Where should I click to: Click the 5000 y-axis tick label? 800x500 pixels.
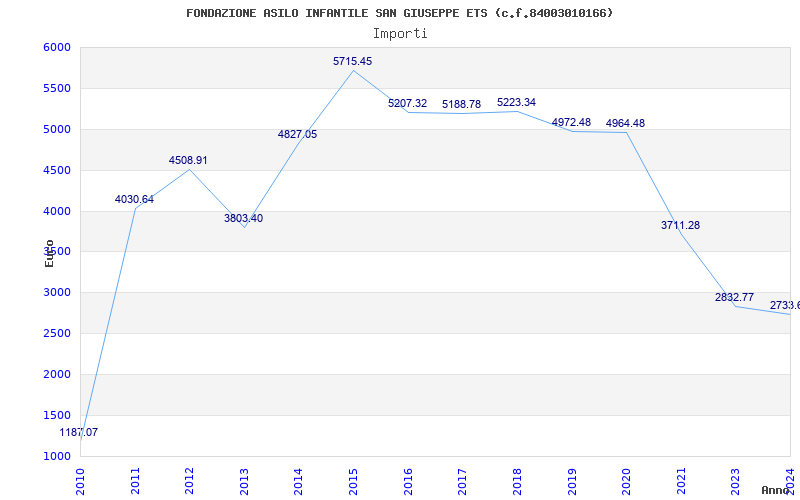pos(57,129)
